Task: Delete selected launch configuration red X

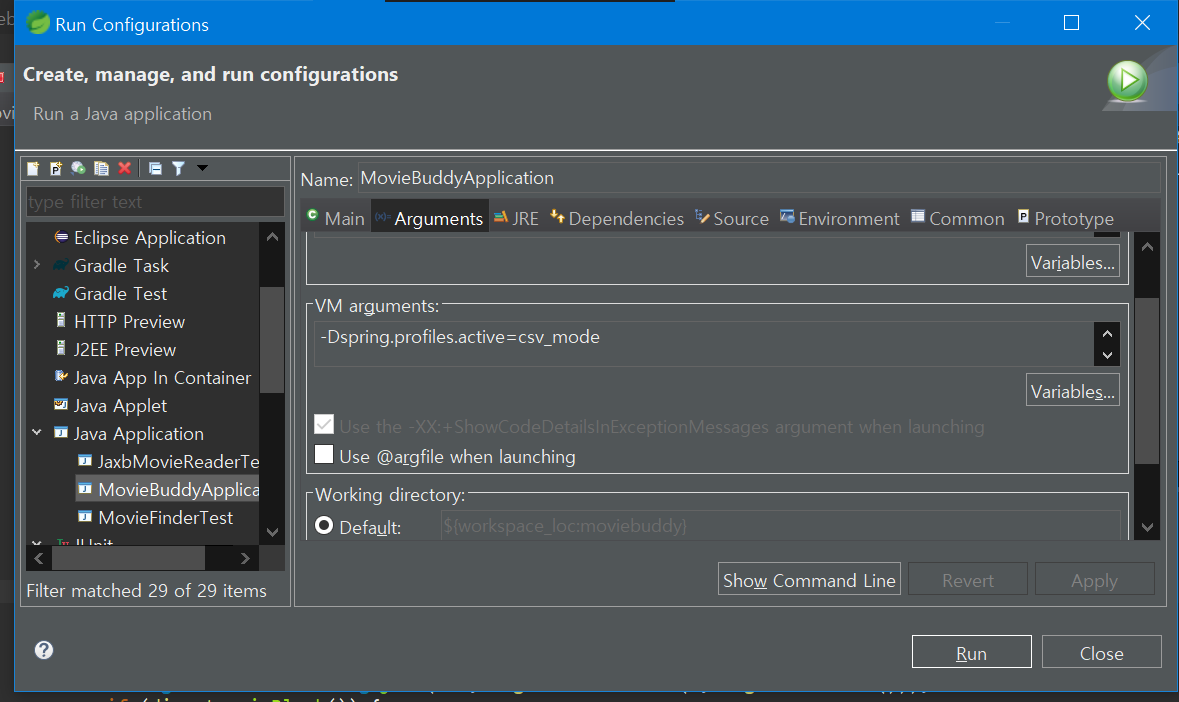Action: pos(125,168)
